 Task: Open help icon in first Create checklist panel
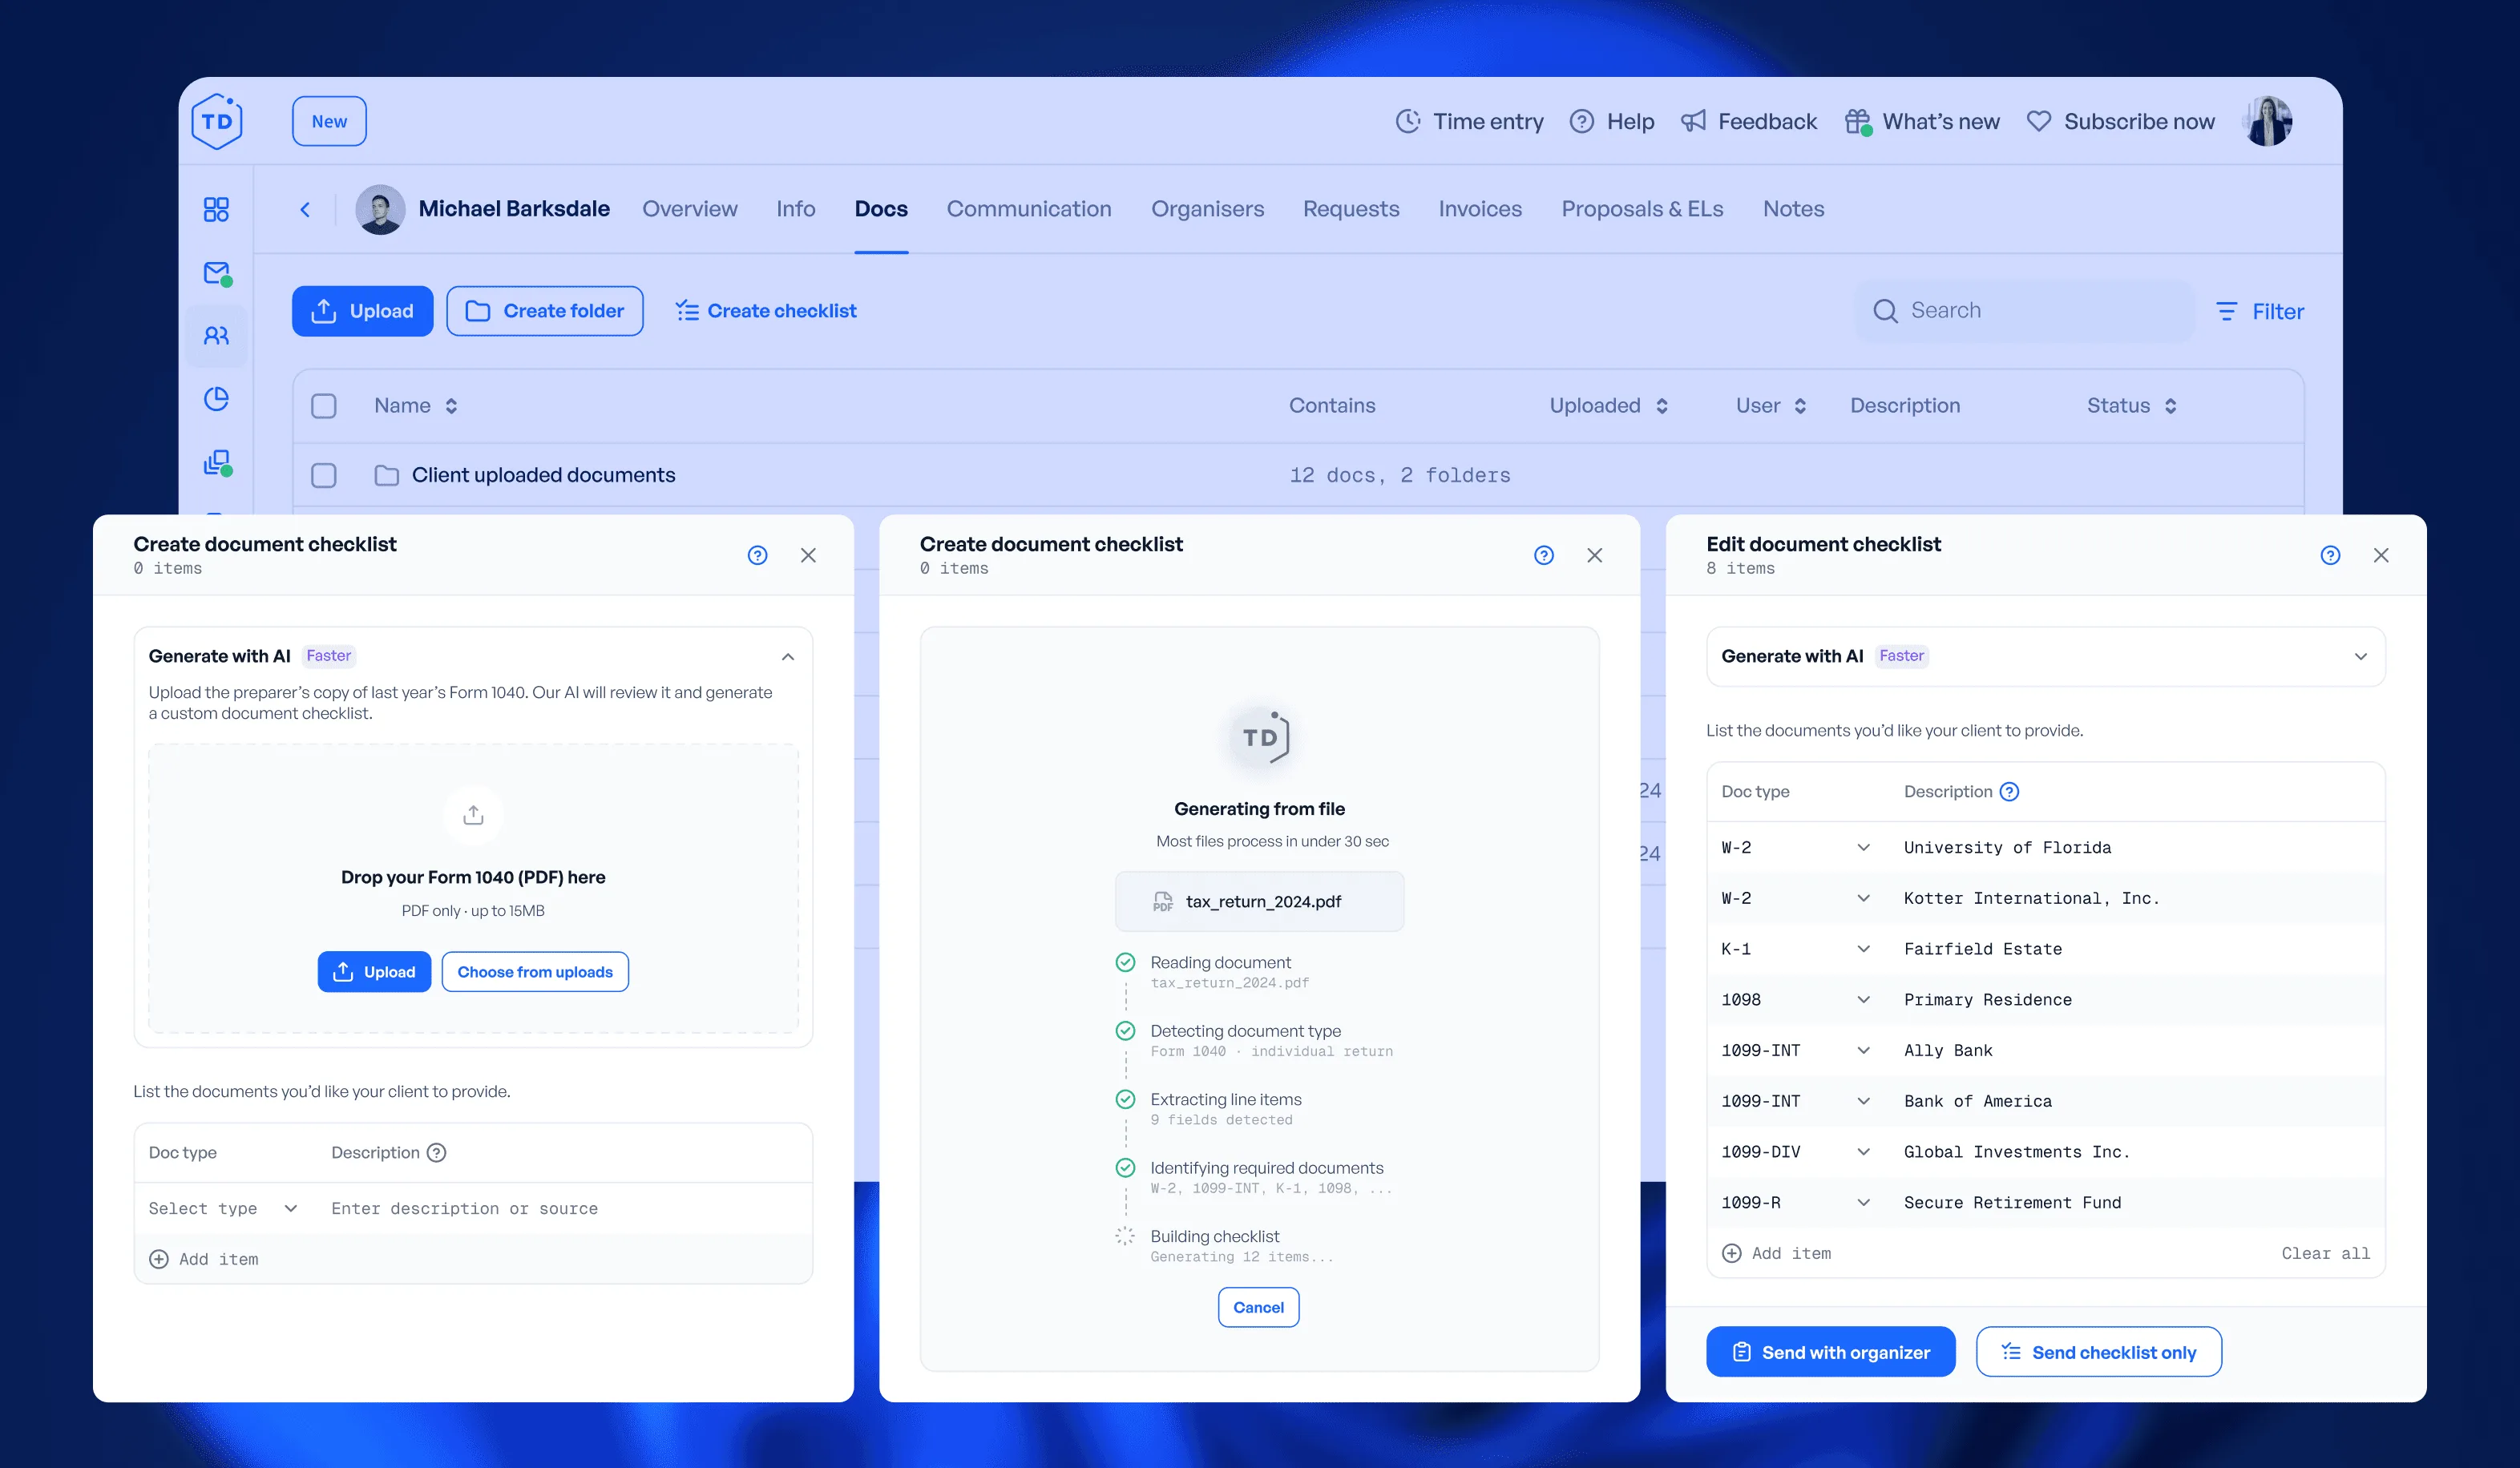pyautogui.click(x=757, y=555)
